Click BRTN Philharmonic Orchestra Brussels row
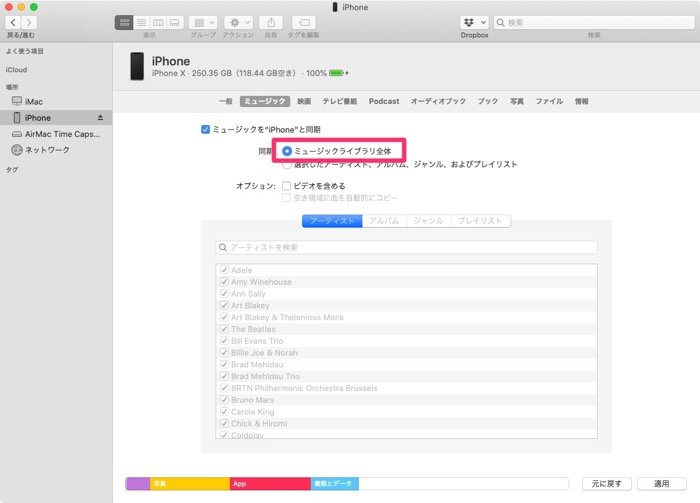Viewport: 700px width, 503px height. pyautogui.click(x=406, y=388)
